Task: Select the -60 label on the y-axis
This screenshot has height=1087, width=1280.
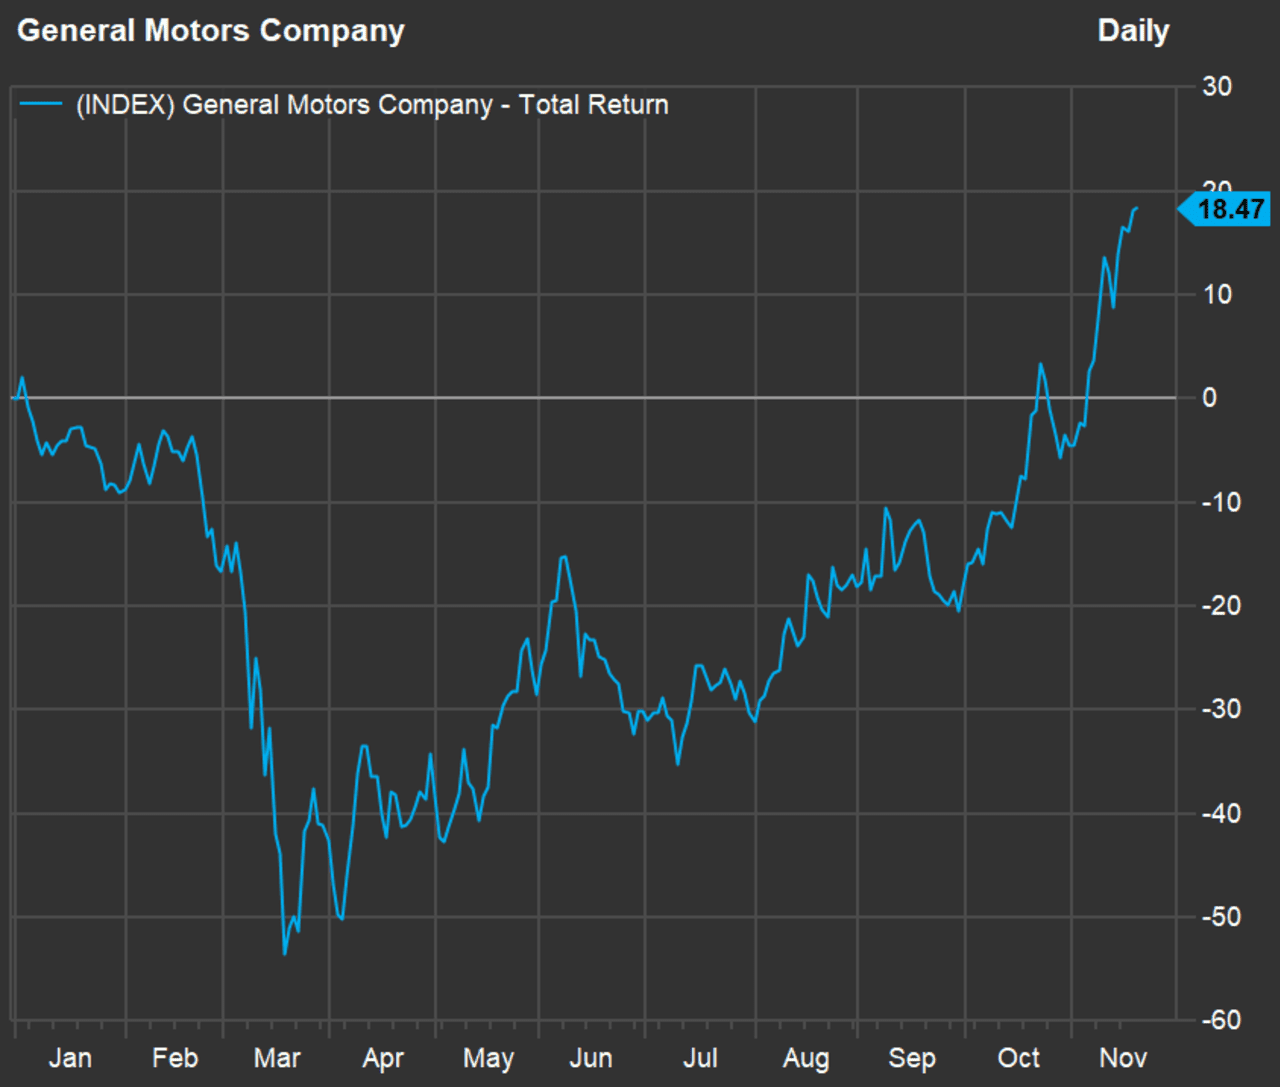Action: click(x=1221, y=1020)
